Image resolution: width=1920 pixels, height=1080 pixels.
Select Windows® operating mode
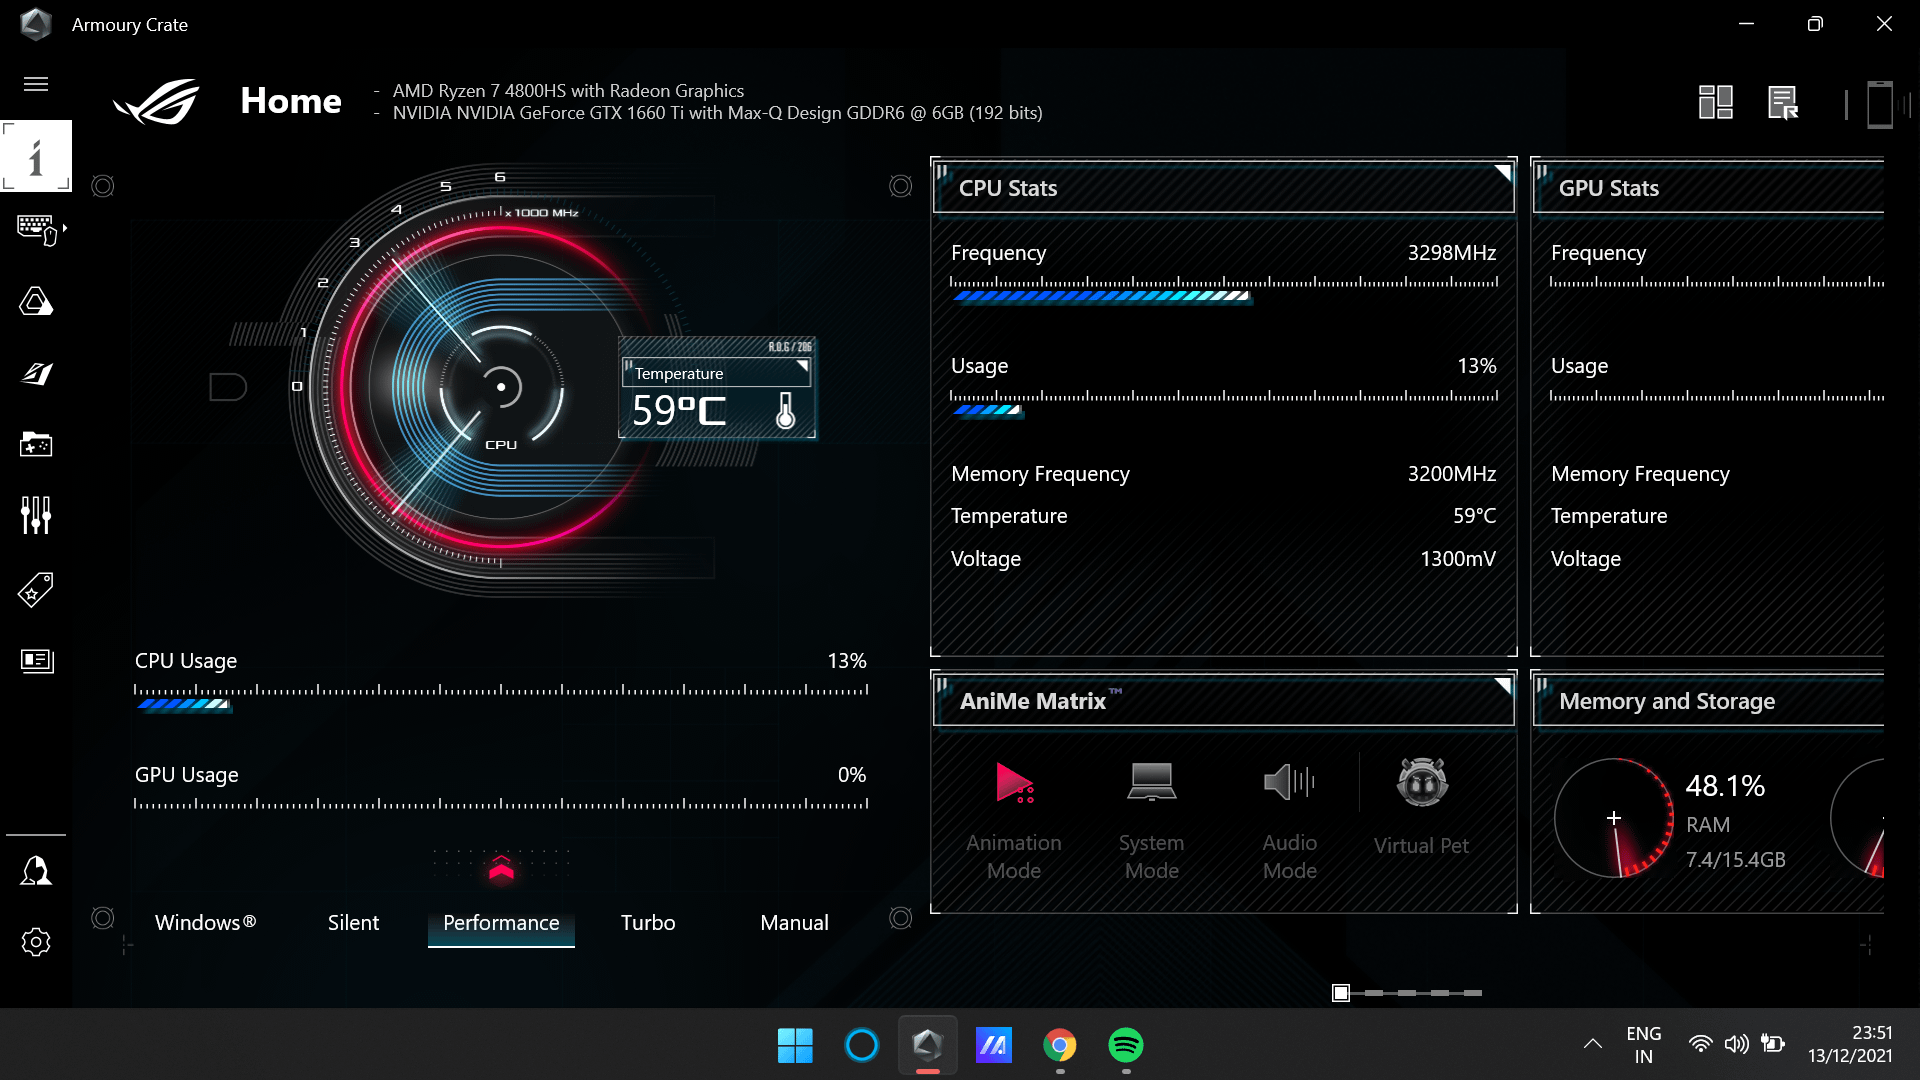205,922
